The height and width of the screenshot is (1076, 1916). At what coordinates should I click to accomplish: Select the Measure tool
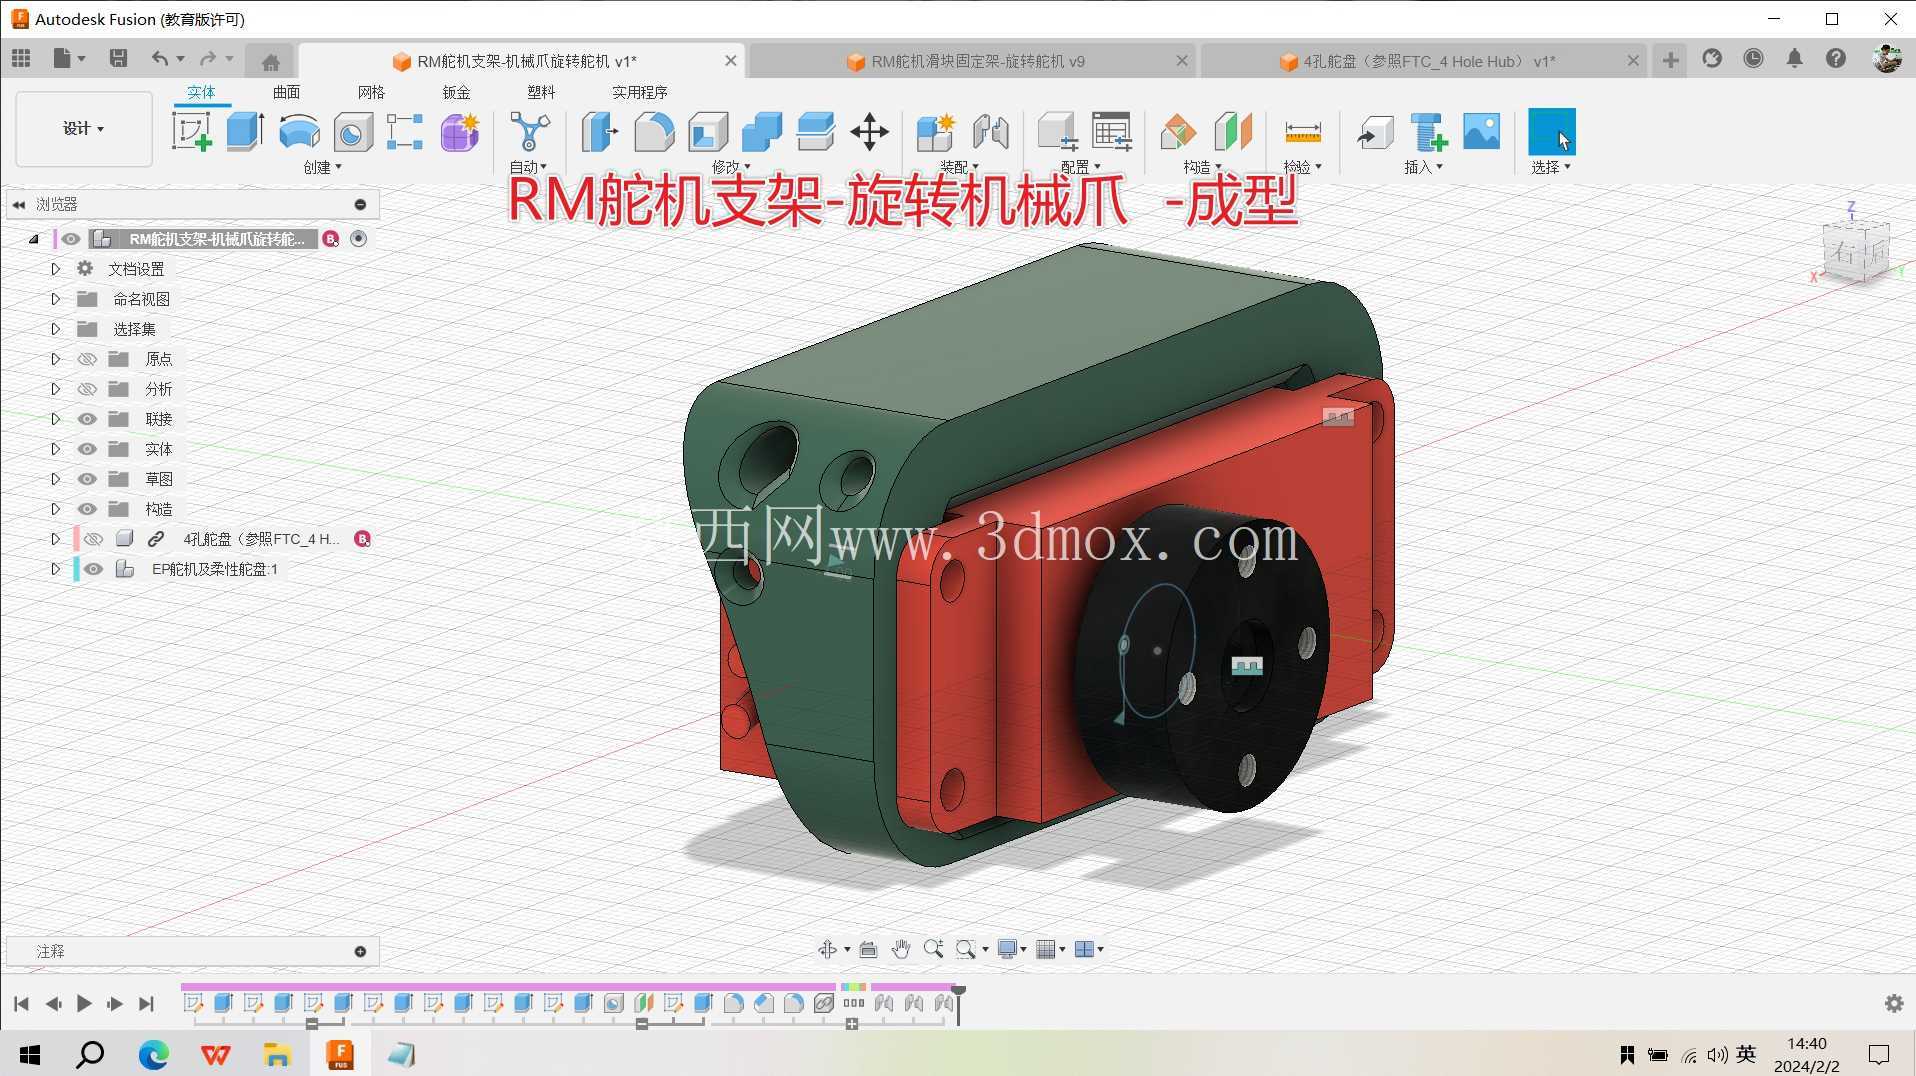tap(1302, 131)
